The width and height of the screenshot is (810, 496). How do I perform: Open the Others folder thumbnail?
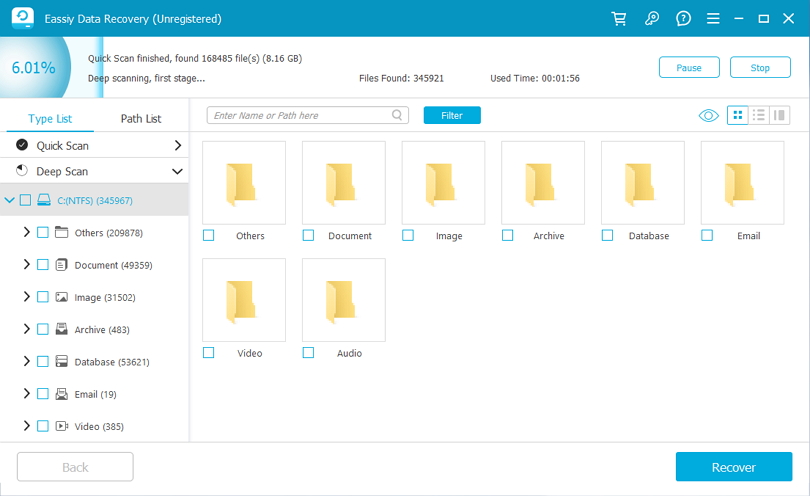pos(244,183)
